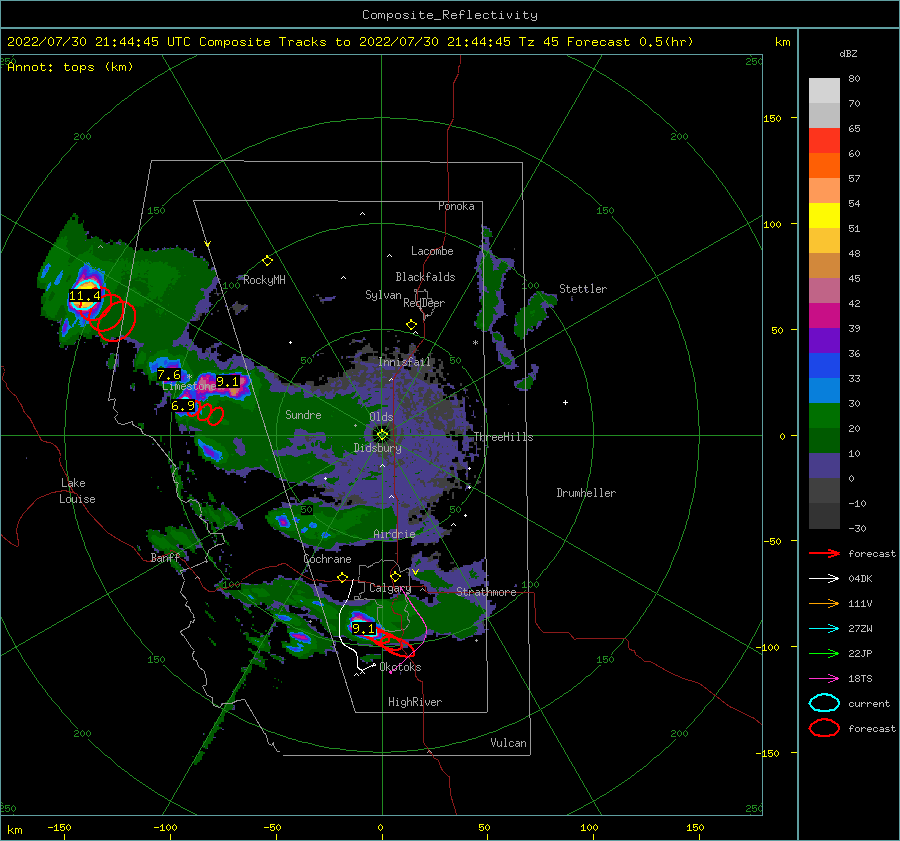Click the yellow diamond marker south of Cochrane

point(342,577)
